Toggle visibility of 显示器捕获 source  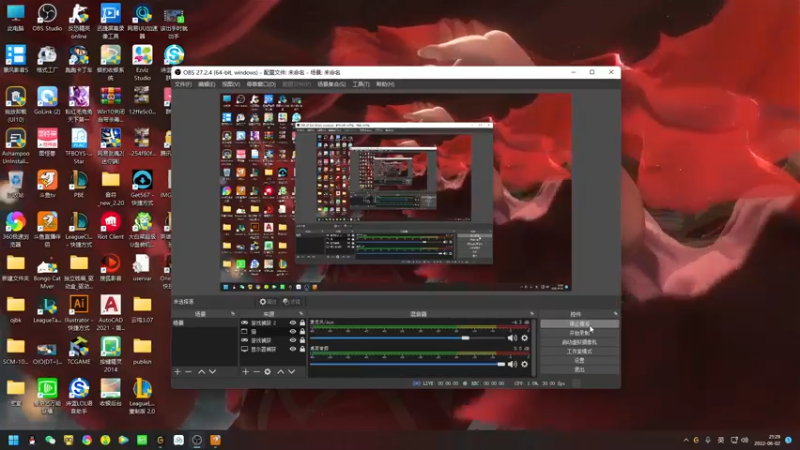[x=293, y=349]
